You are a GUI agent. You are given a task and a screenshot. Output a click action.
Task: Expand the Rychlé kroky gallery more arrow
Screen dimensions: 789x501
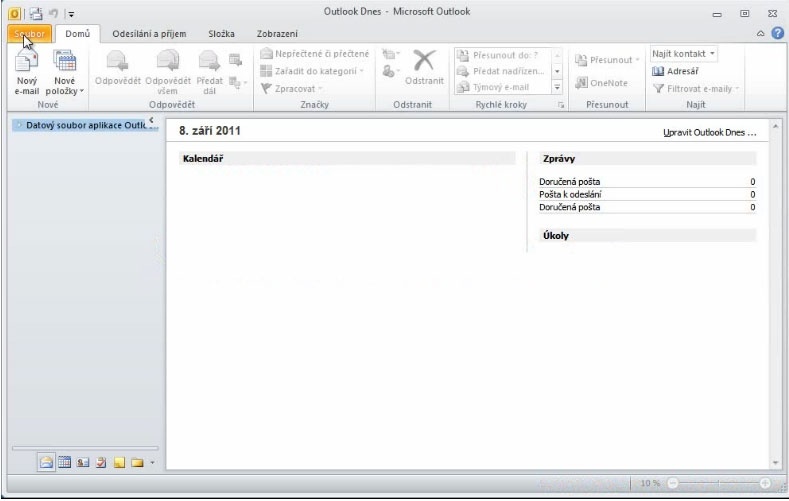[x=557, y=87]
